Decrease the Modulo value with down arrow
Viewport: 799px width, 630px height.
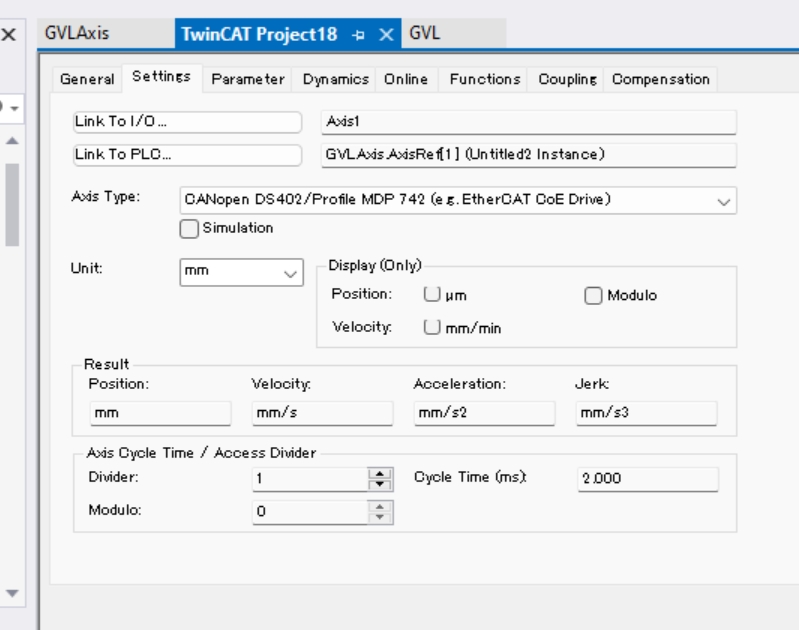point(380,517)
